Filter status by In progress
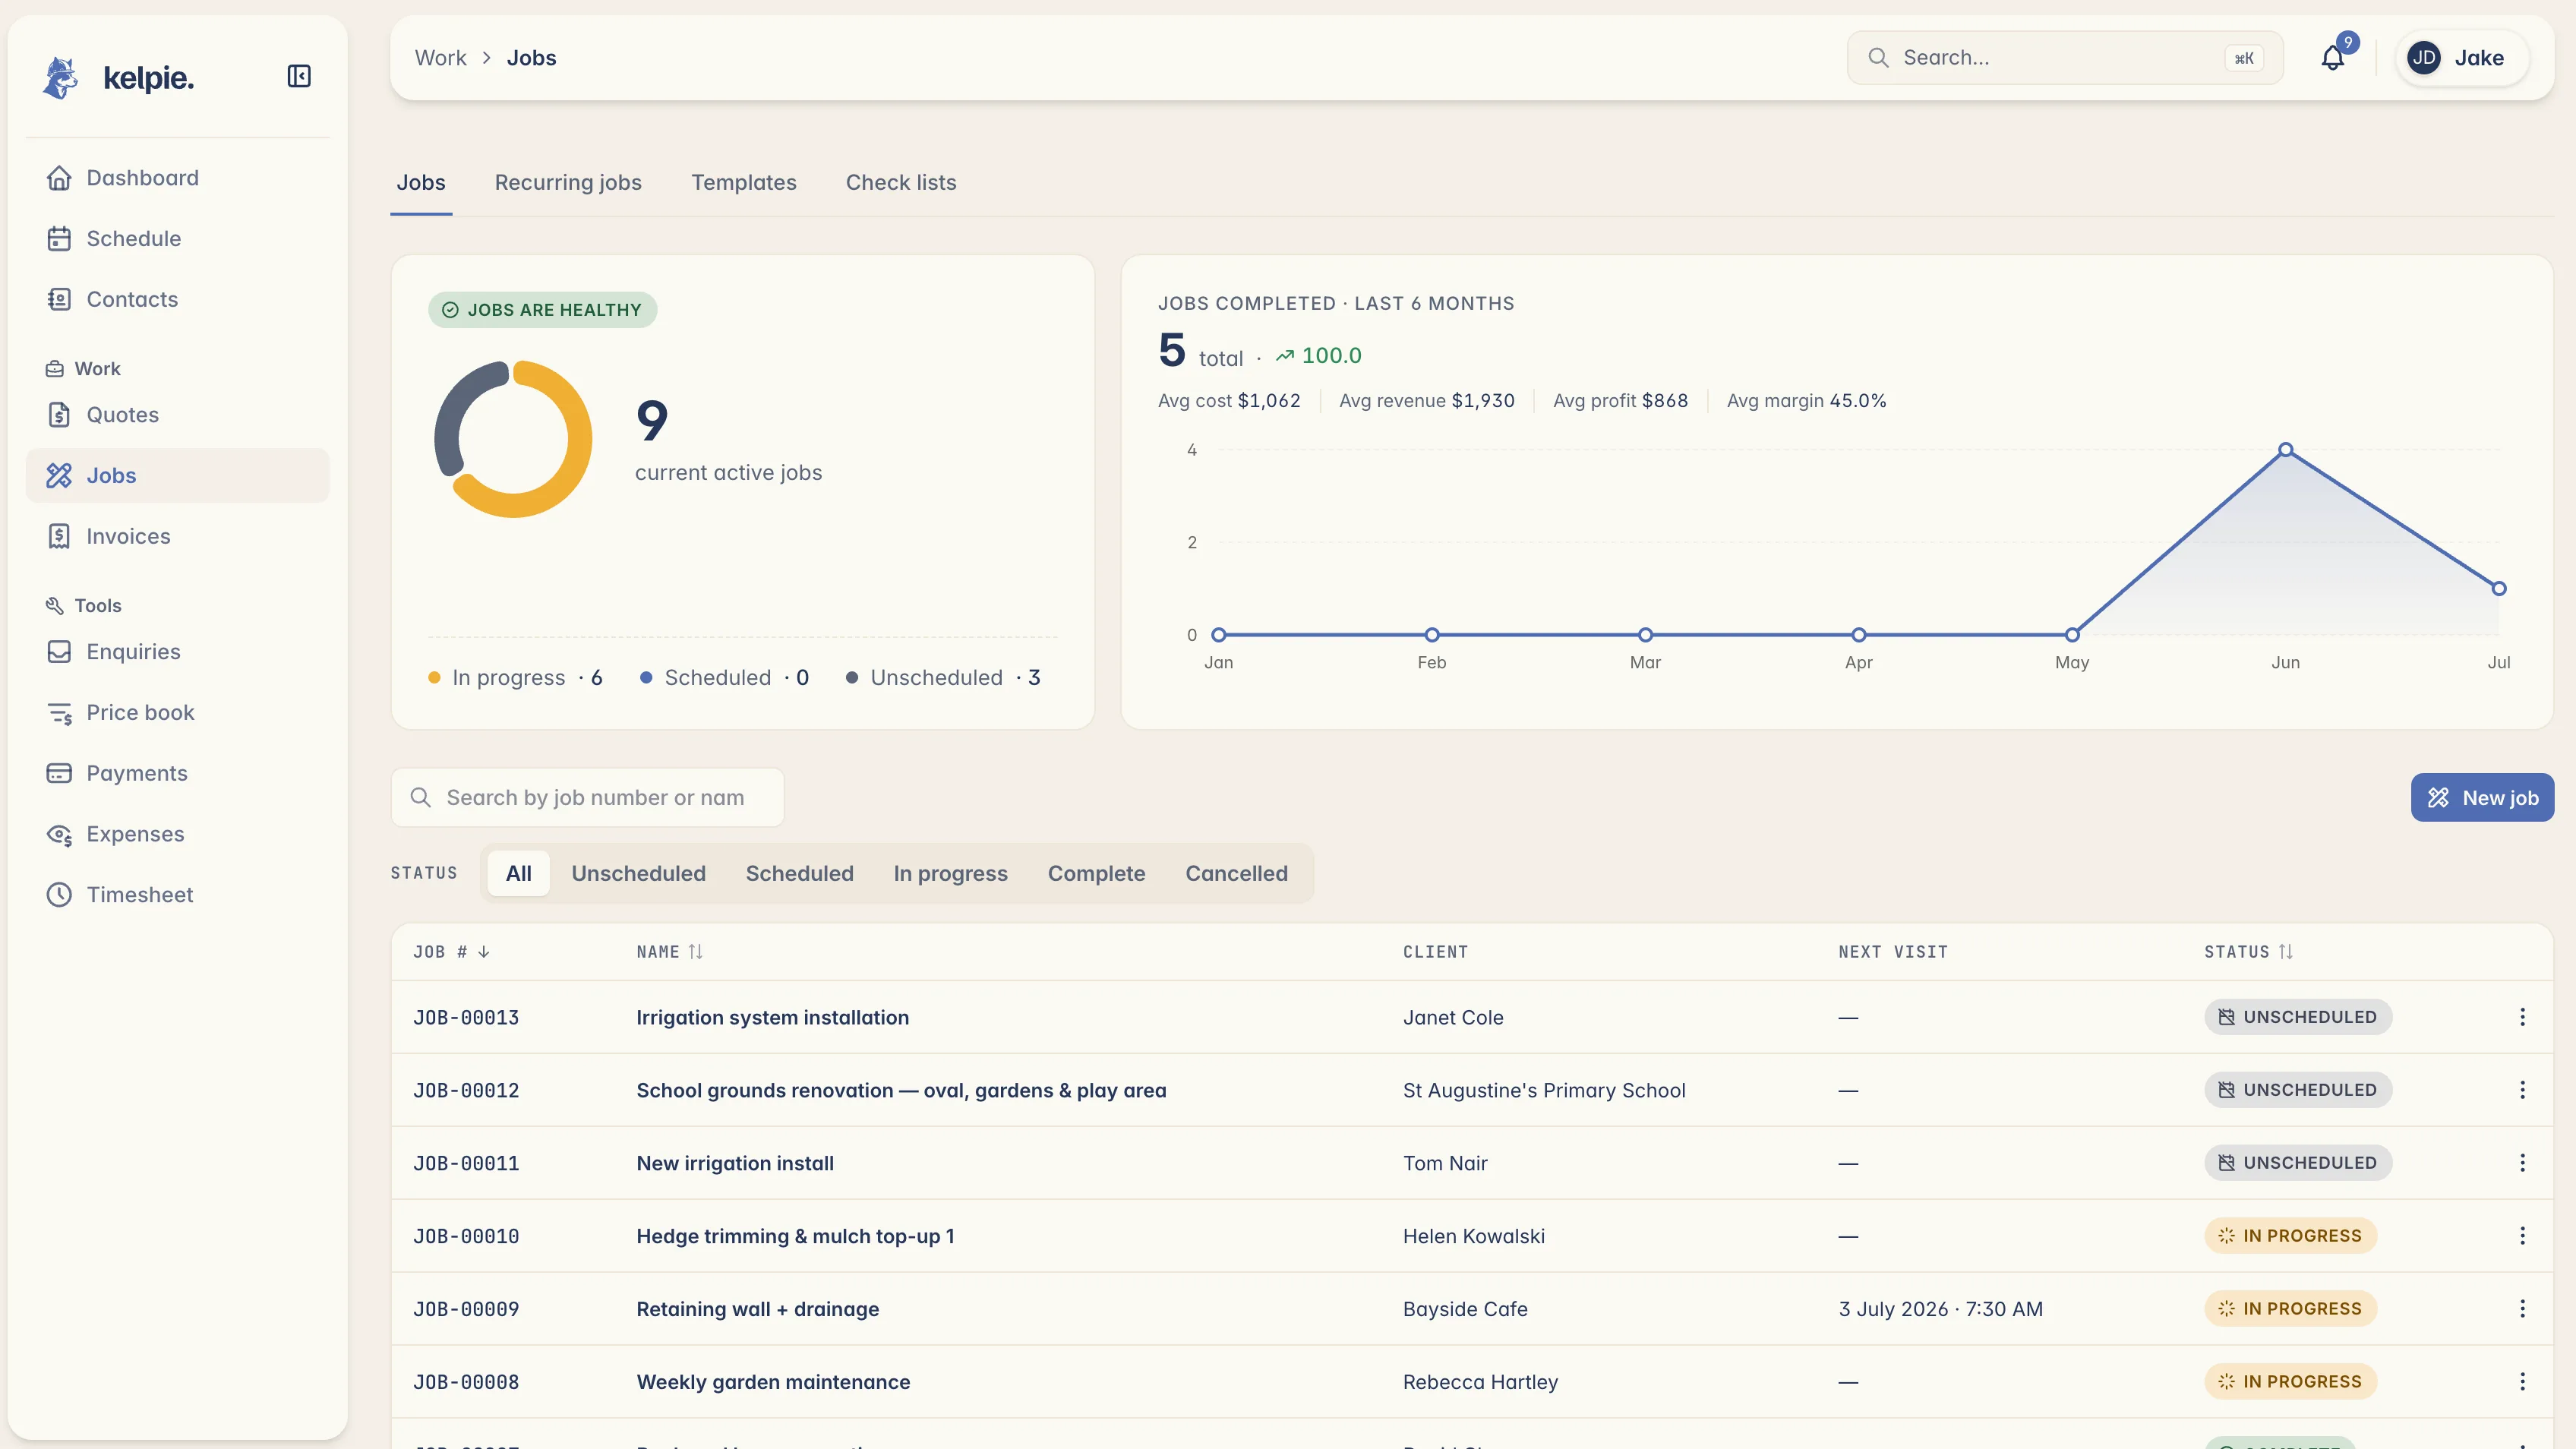Viewport: 2576px width, 1449px height. click(951, 874)
